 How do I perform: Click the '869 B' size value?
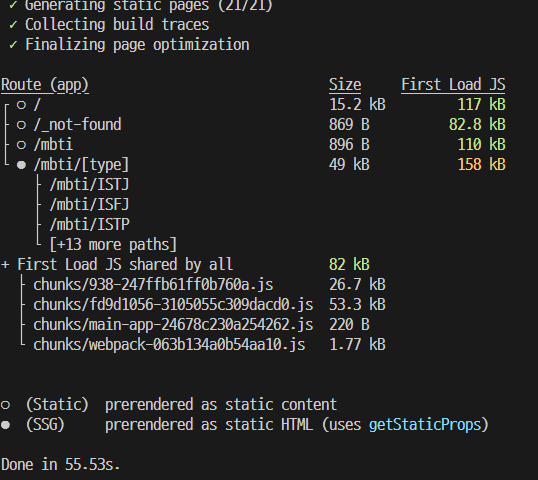(x=349, y=125)
